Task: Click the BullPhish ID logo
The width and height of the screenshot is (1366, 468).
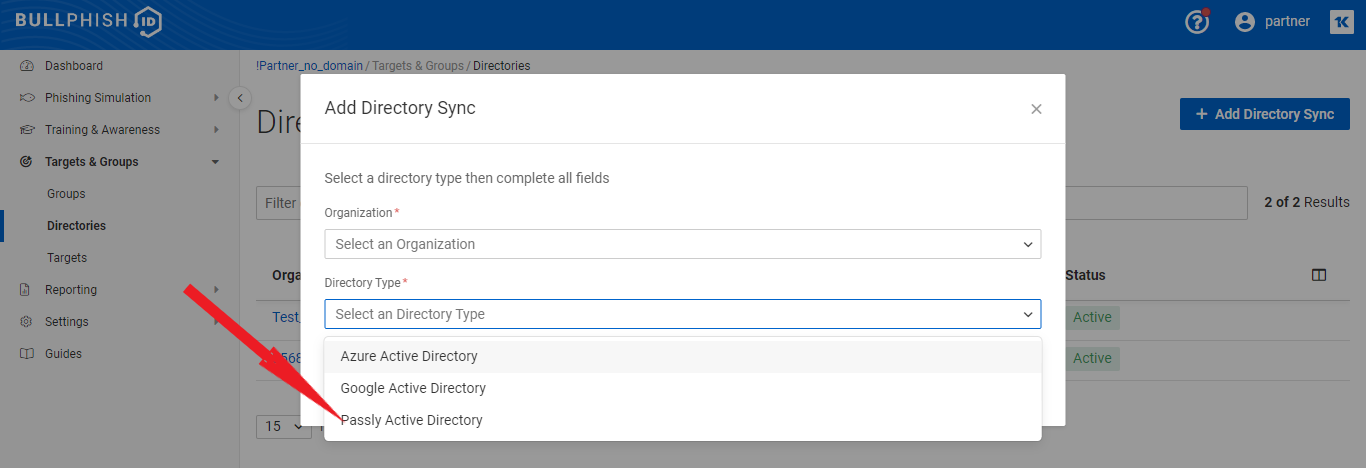Action: coord(88,22)
